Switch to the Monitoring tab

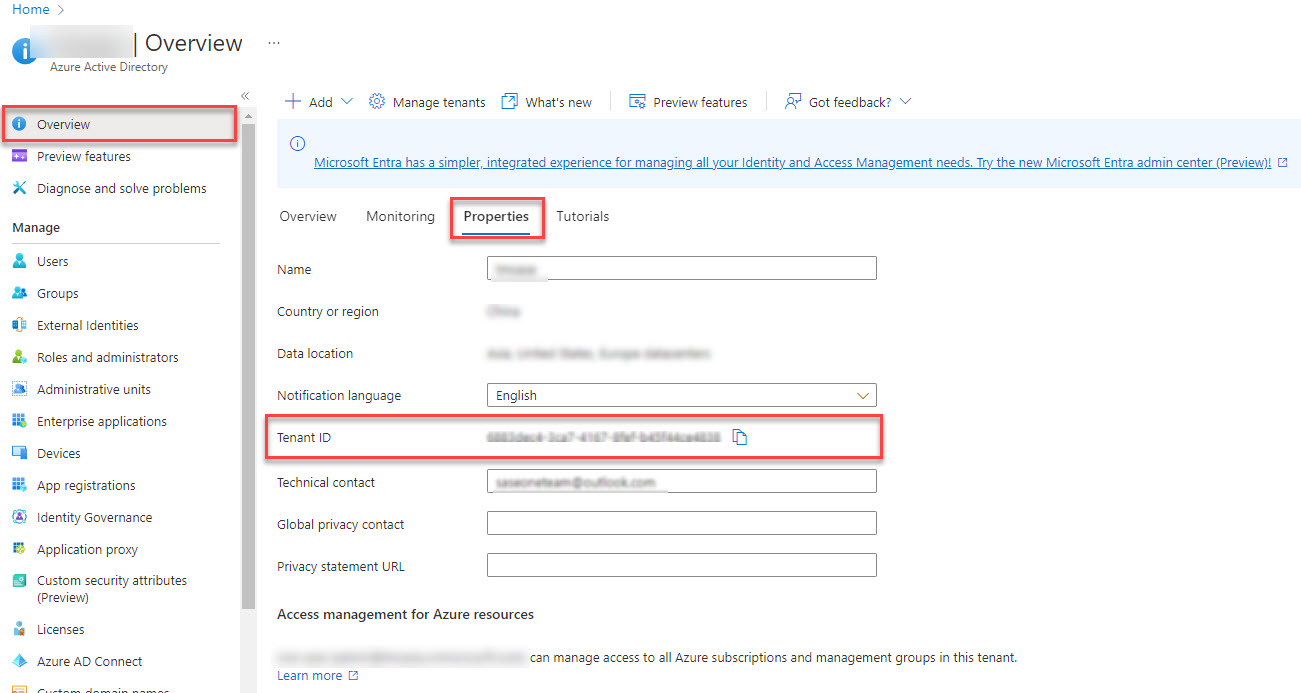tap(400, 216)
